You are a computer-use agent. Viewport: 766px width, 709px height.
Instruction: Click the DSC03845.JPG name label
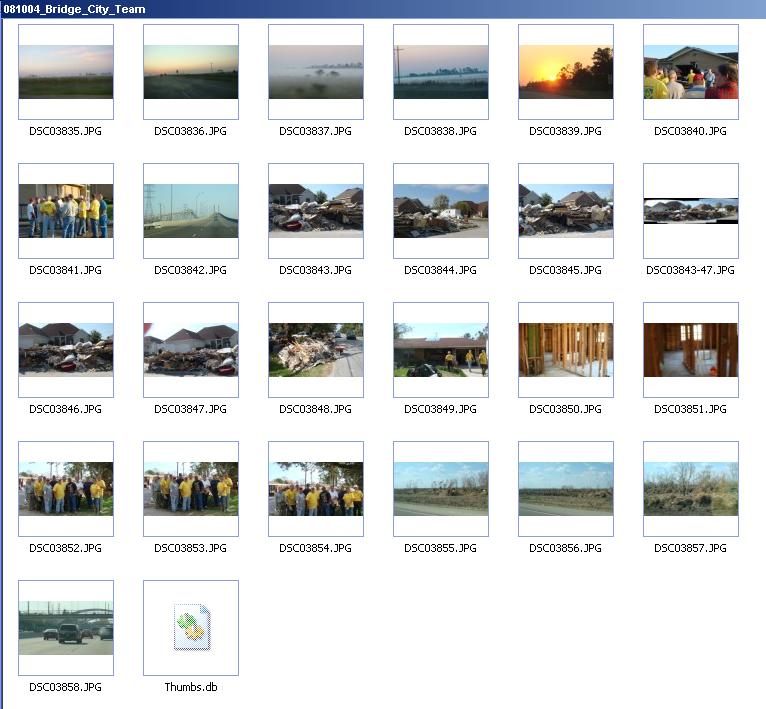coord(566,270)
